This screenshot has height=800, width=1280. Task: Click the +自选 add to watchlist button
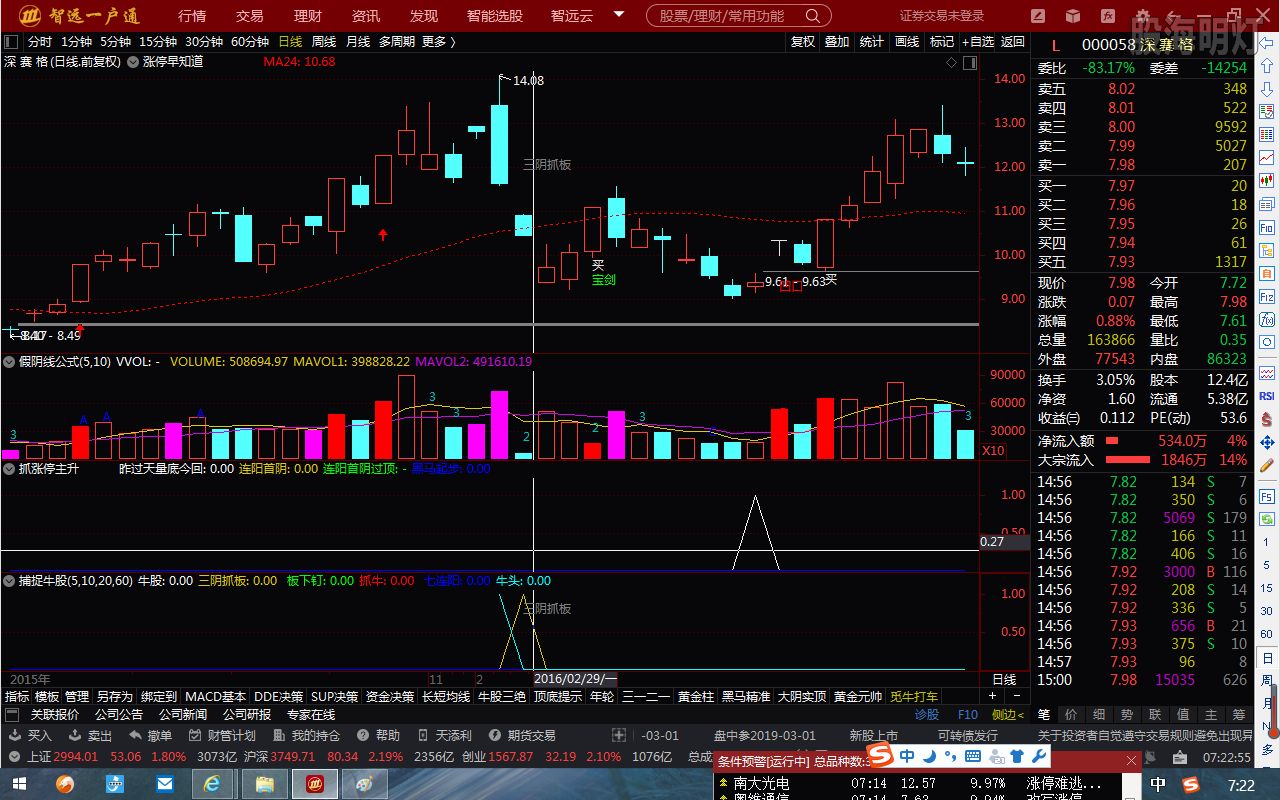978,42
